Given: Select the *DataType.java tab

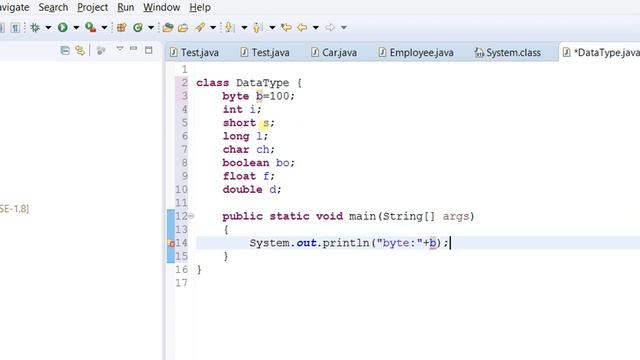Looking at the screenshot, I should point(601,53).
